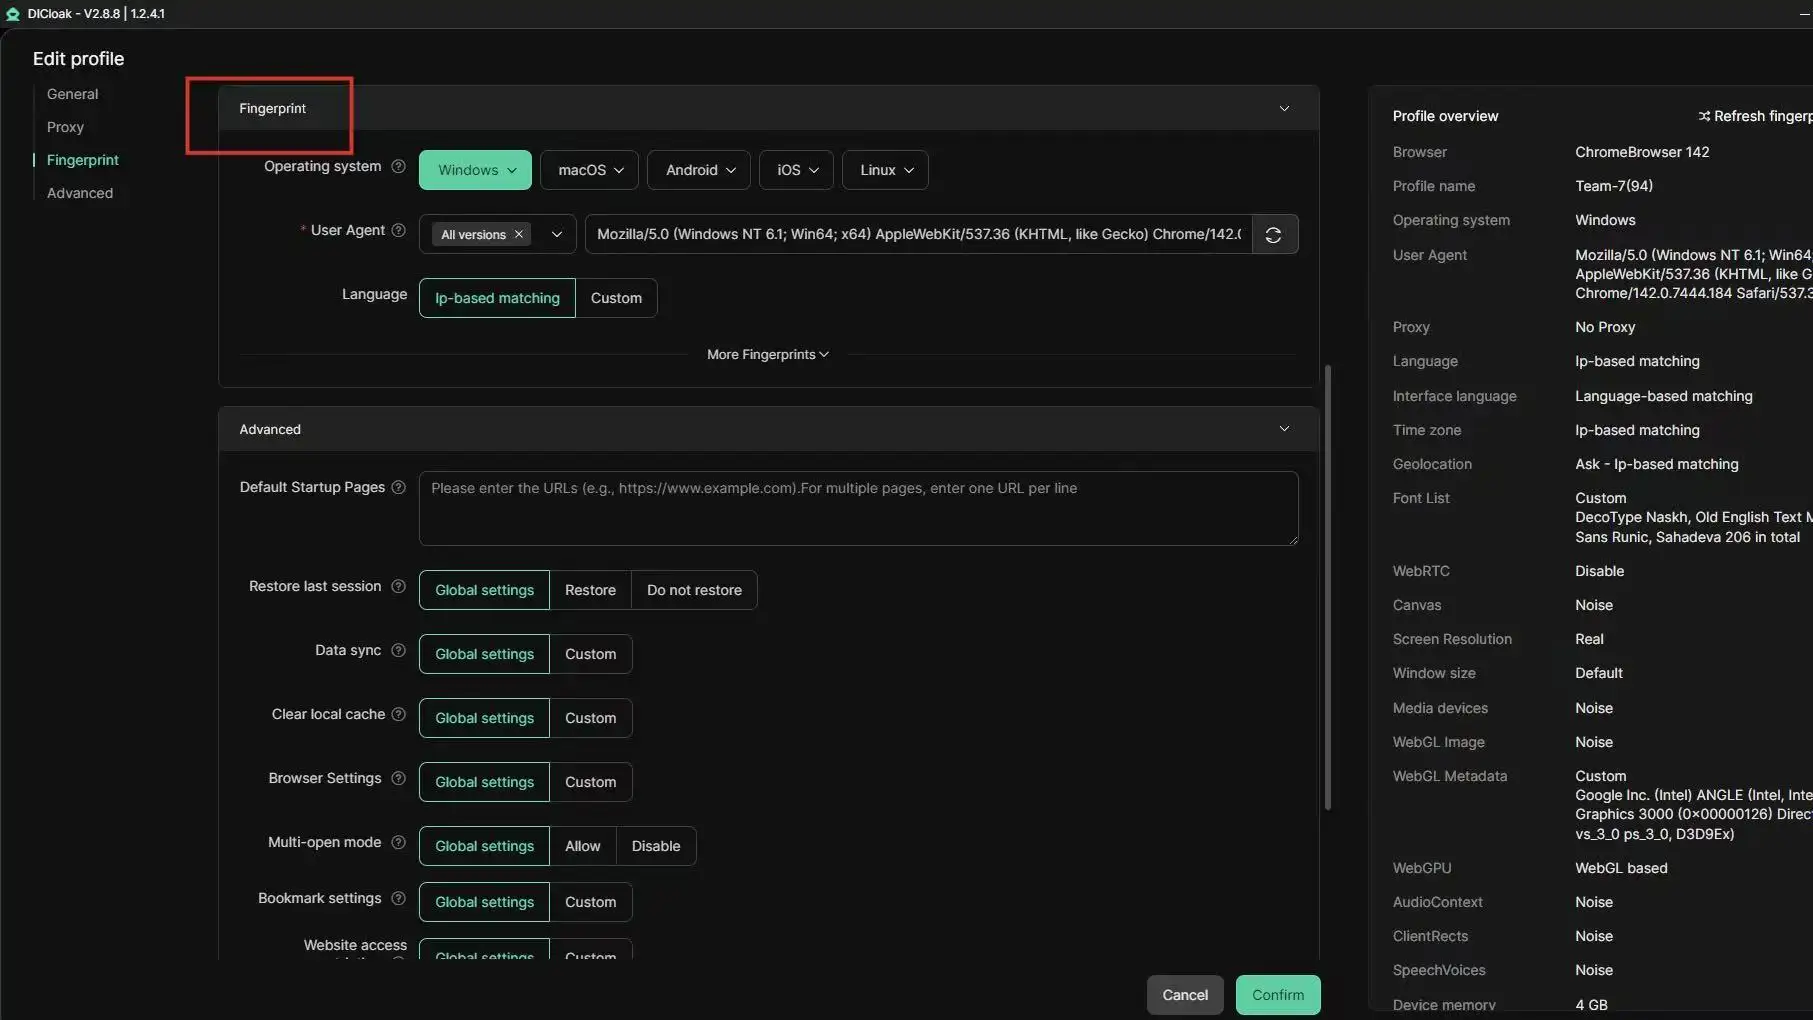
Task: Expand More Fingerprints options
Action: point(767,354)
